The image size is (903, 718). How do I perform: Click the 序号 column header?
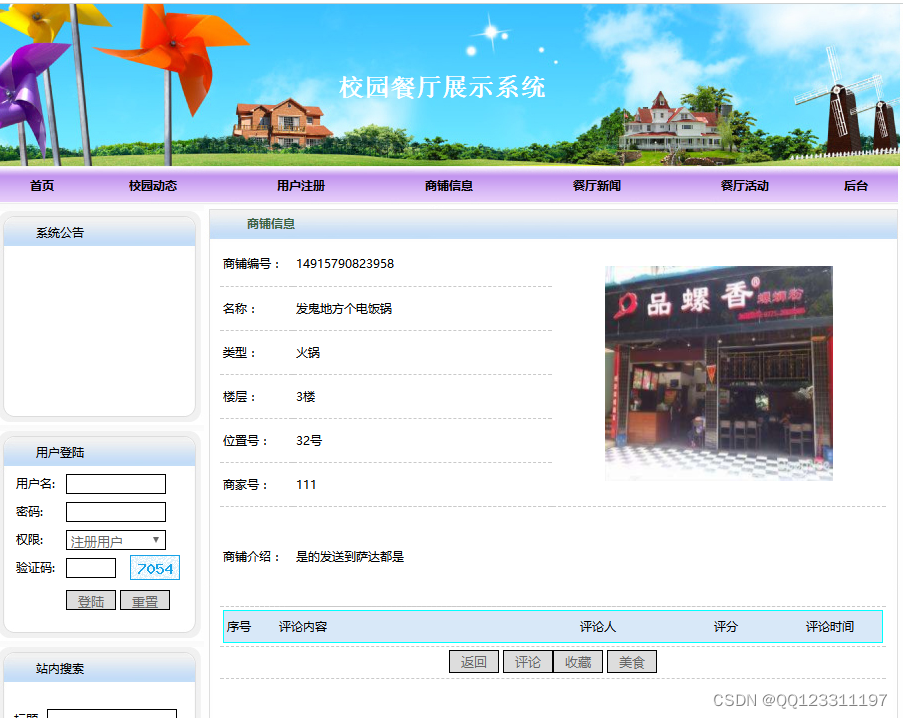coord(238,626)
